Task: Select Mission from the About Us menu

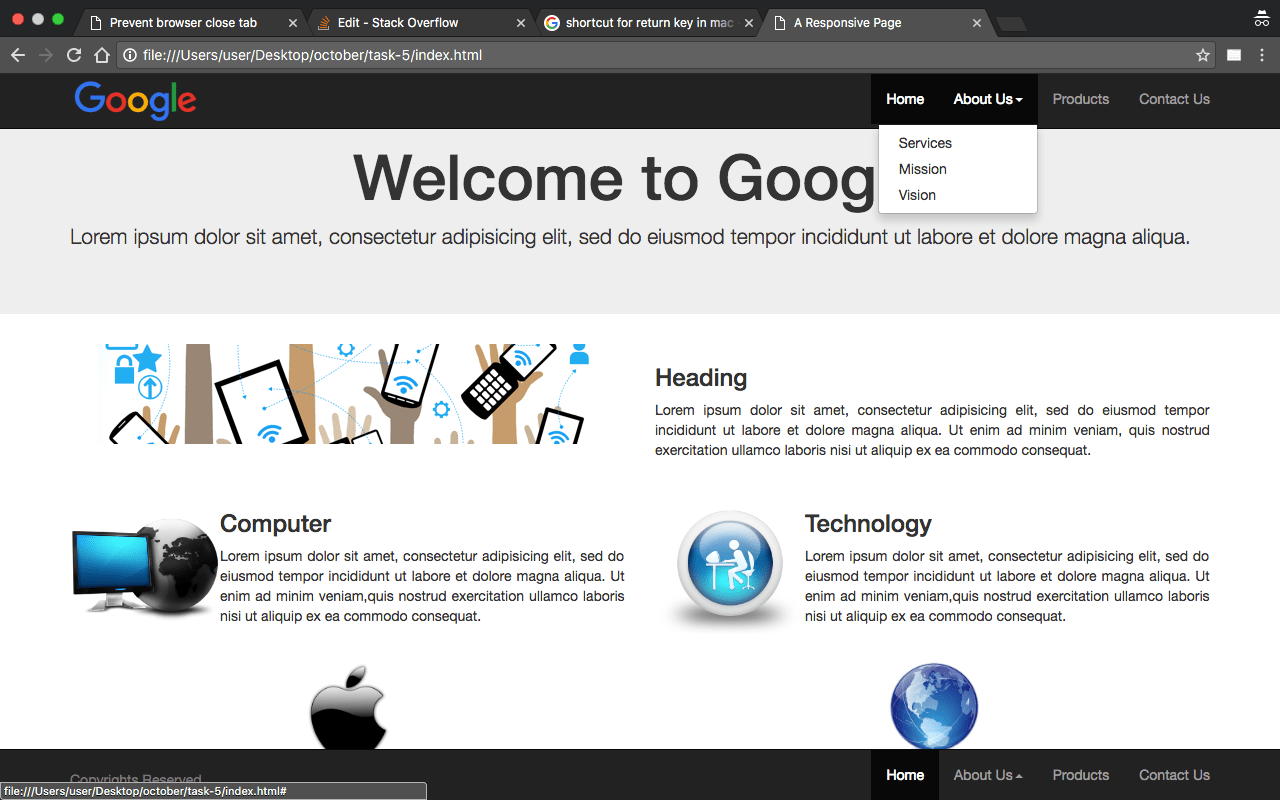Action: (921, 169)
